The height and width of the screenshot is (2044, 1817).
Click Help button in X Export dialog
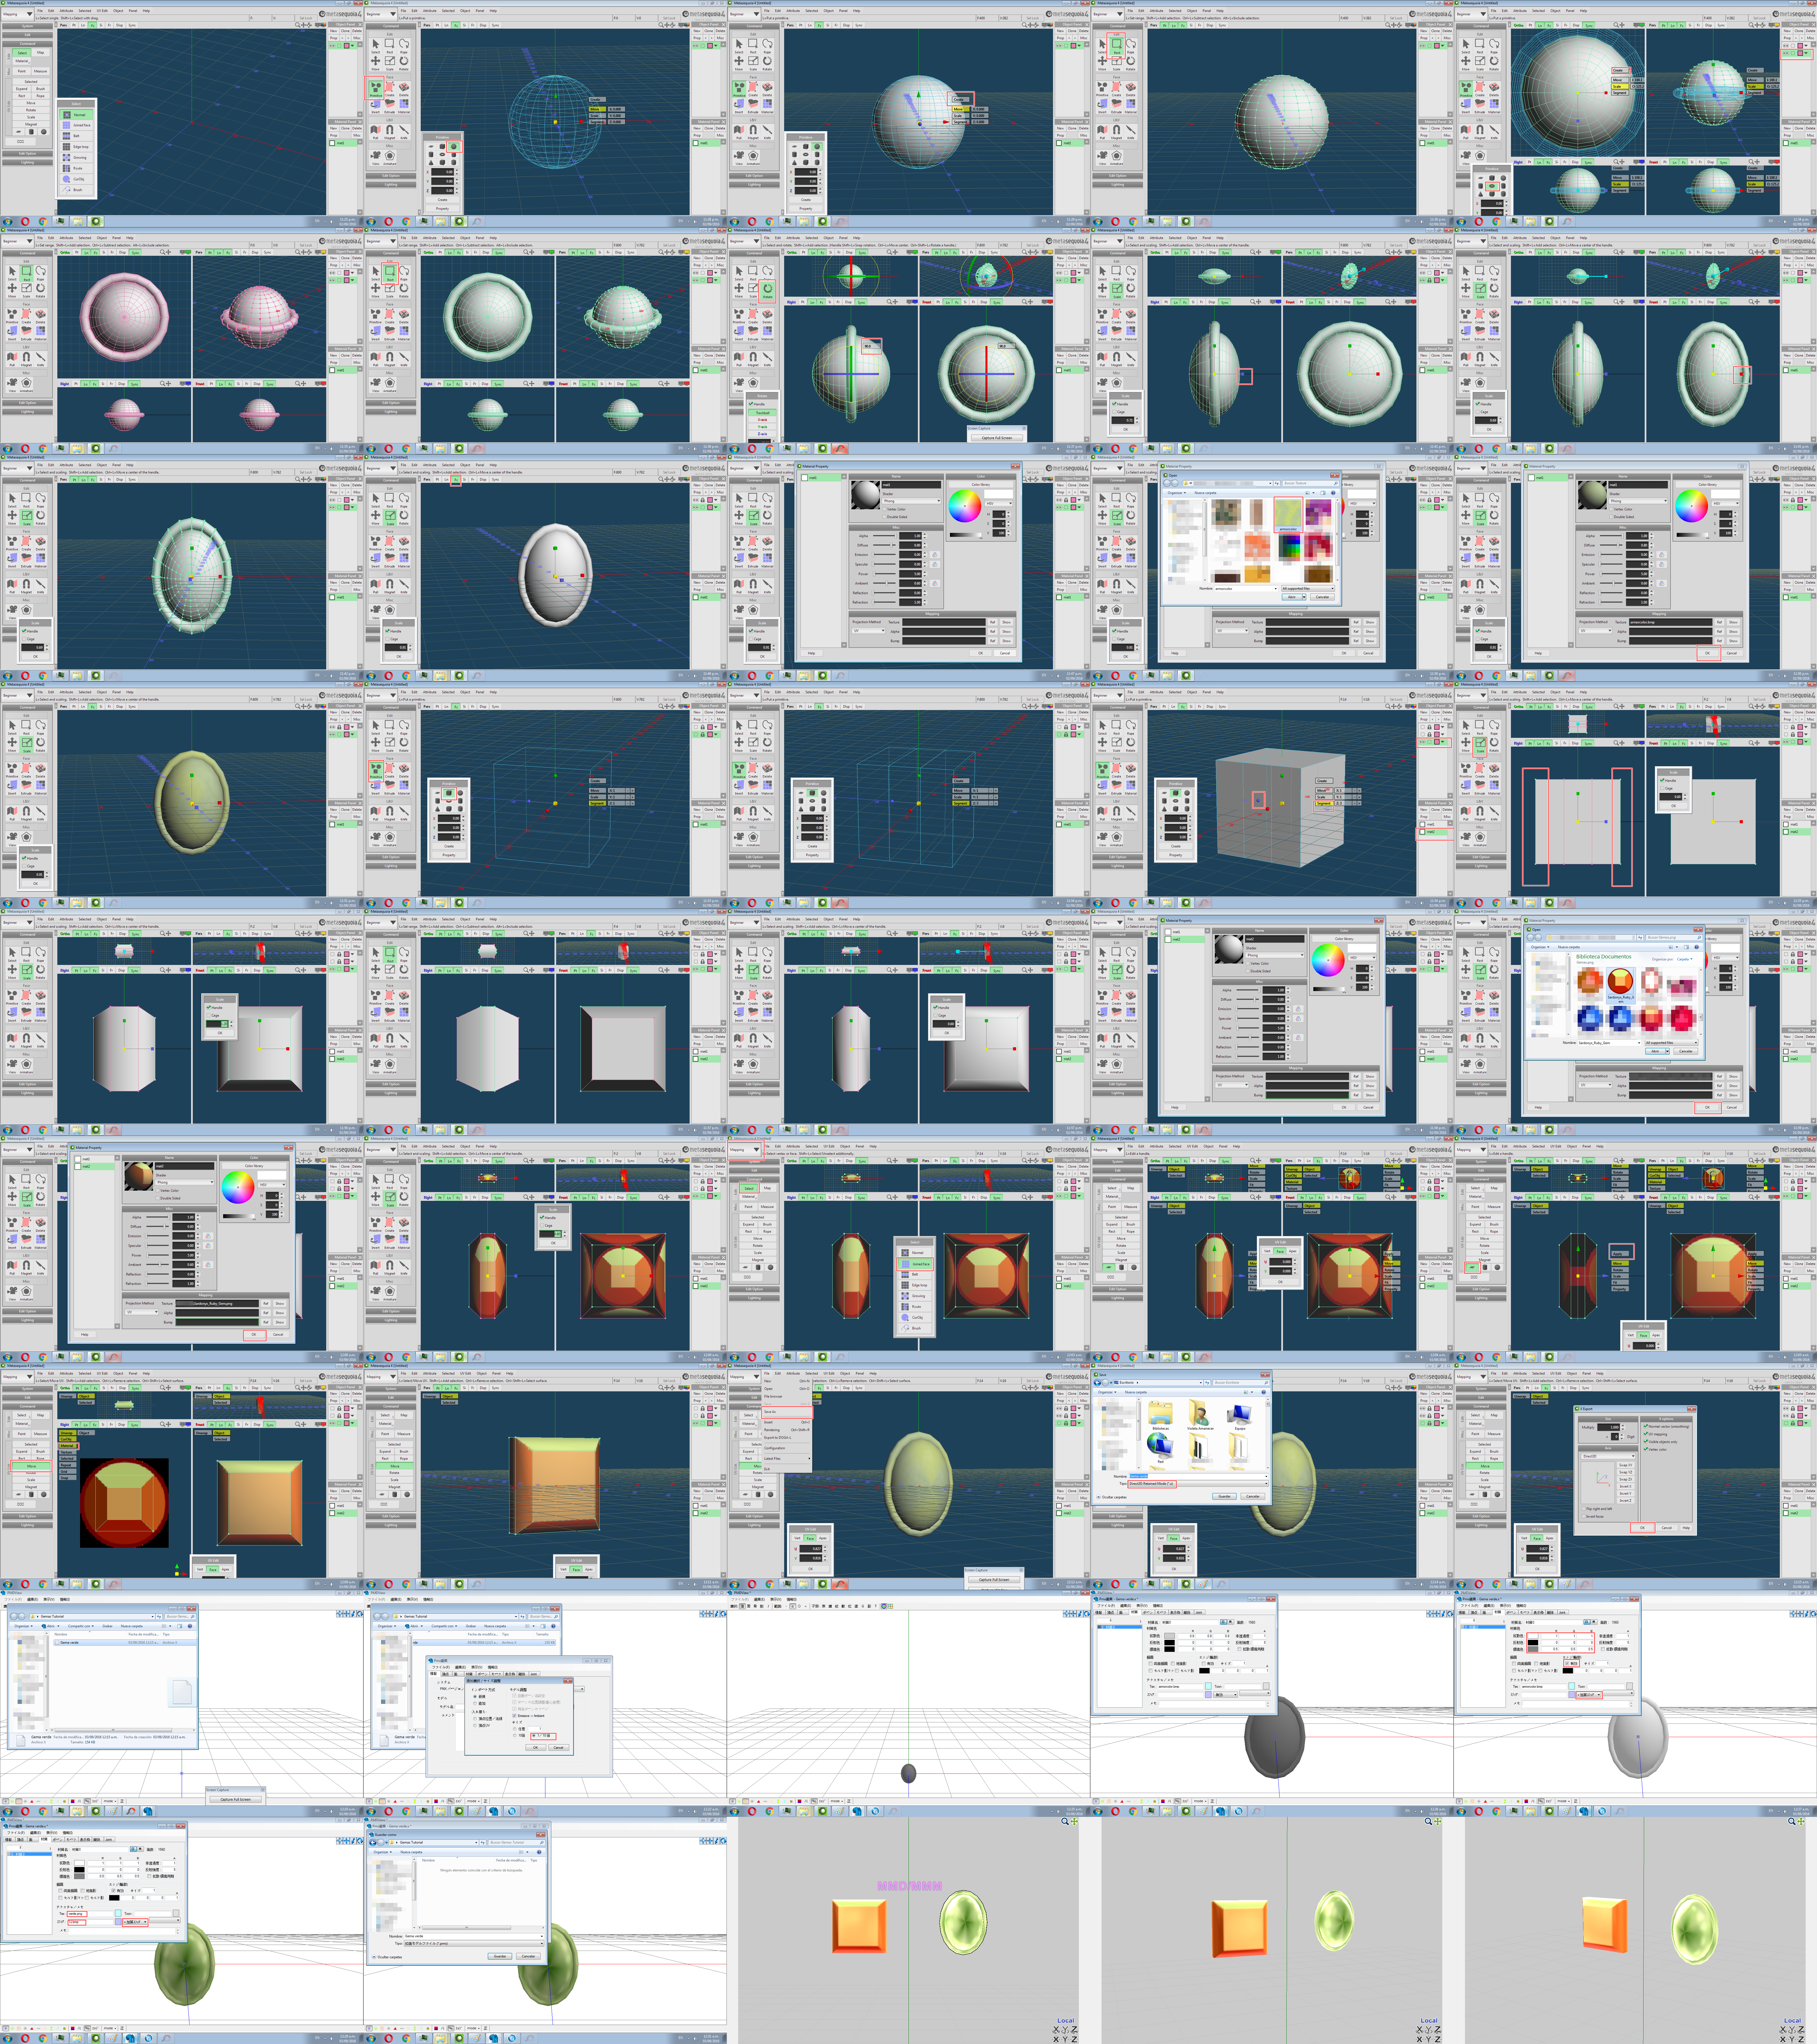click(1686, 1528)
